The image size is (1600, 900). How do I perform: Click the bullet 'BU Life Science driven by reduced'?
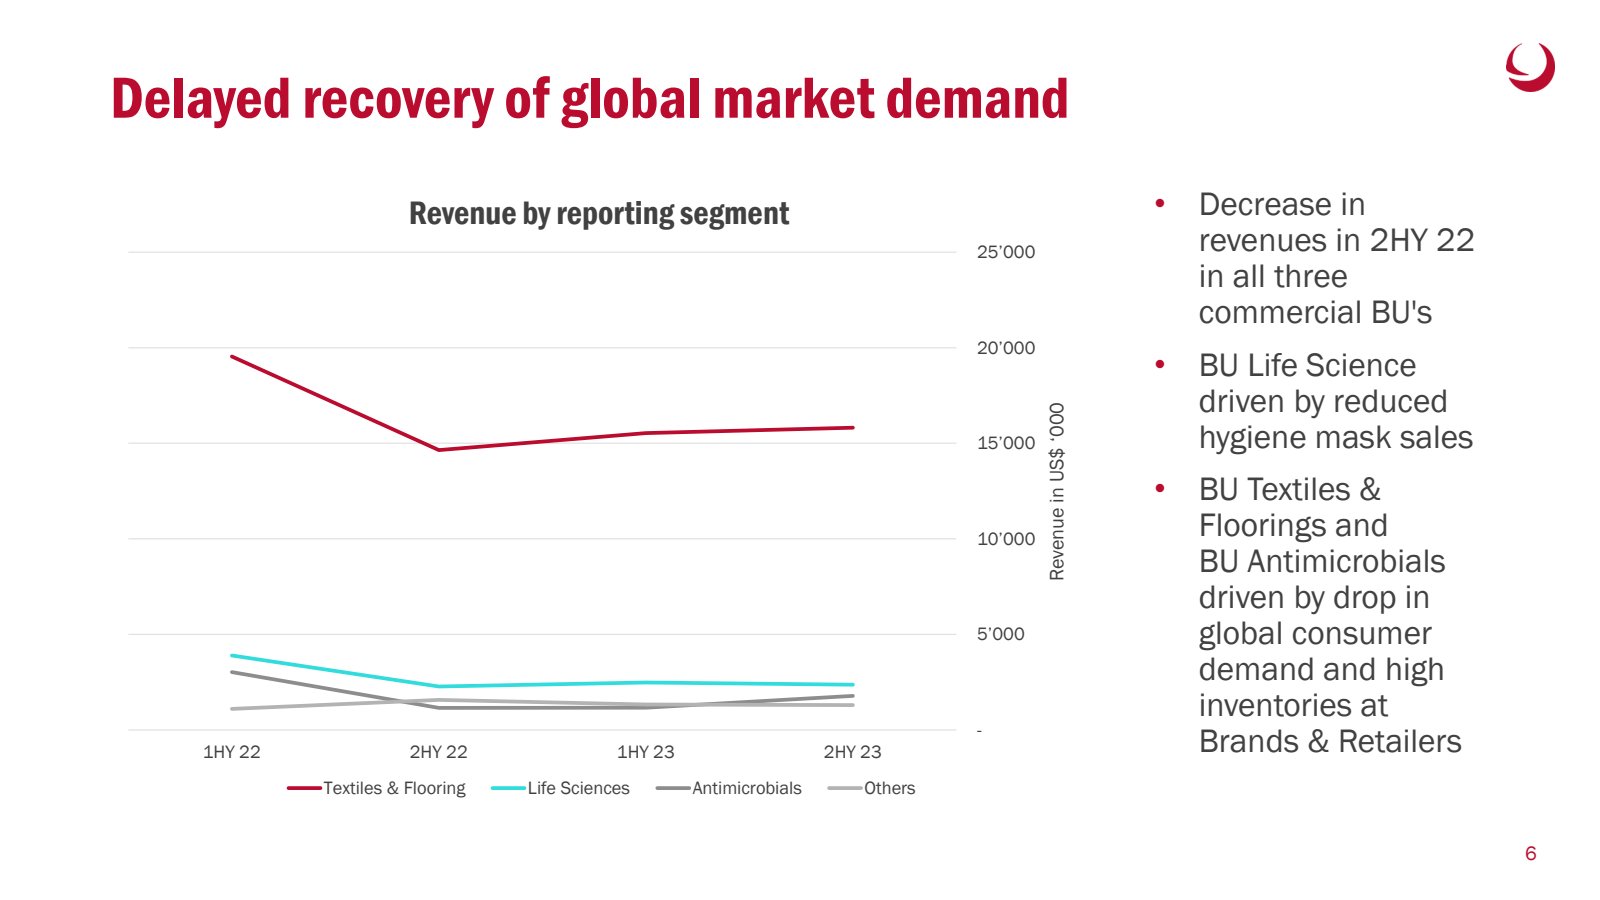(1336, 401)
